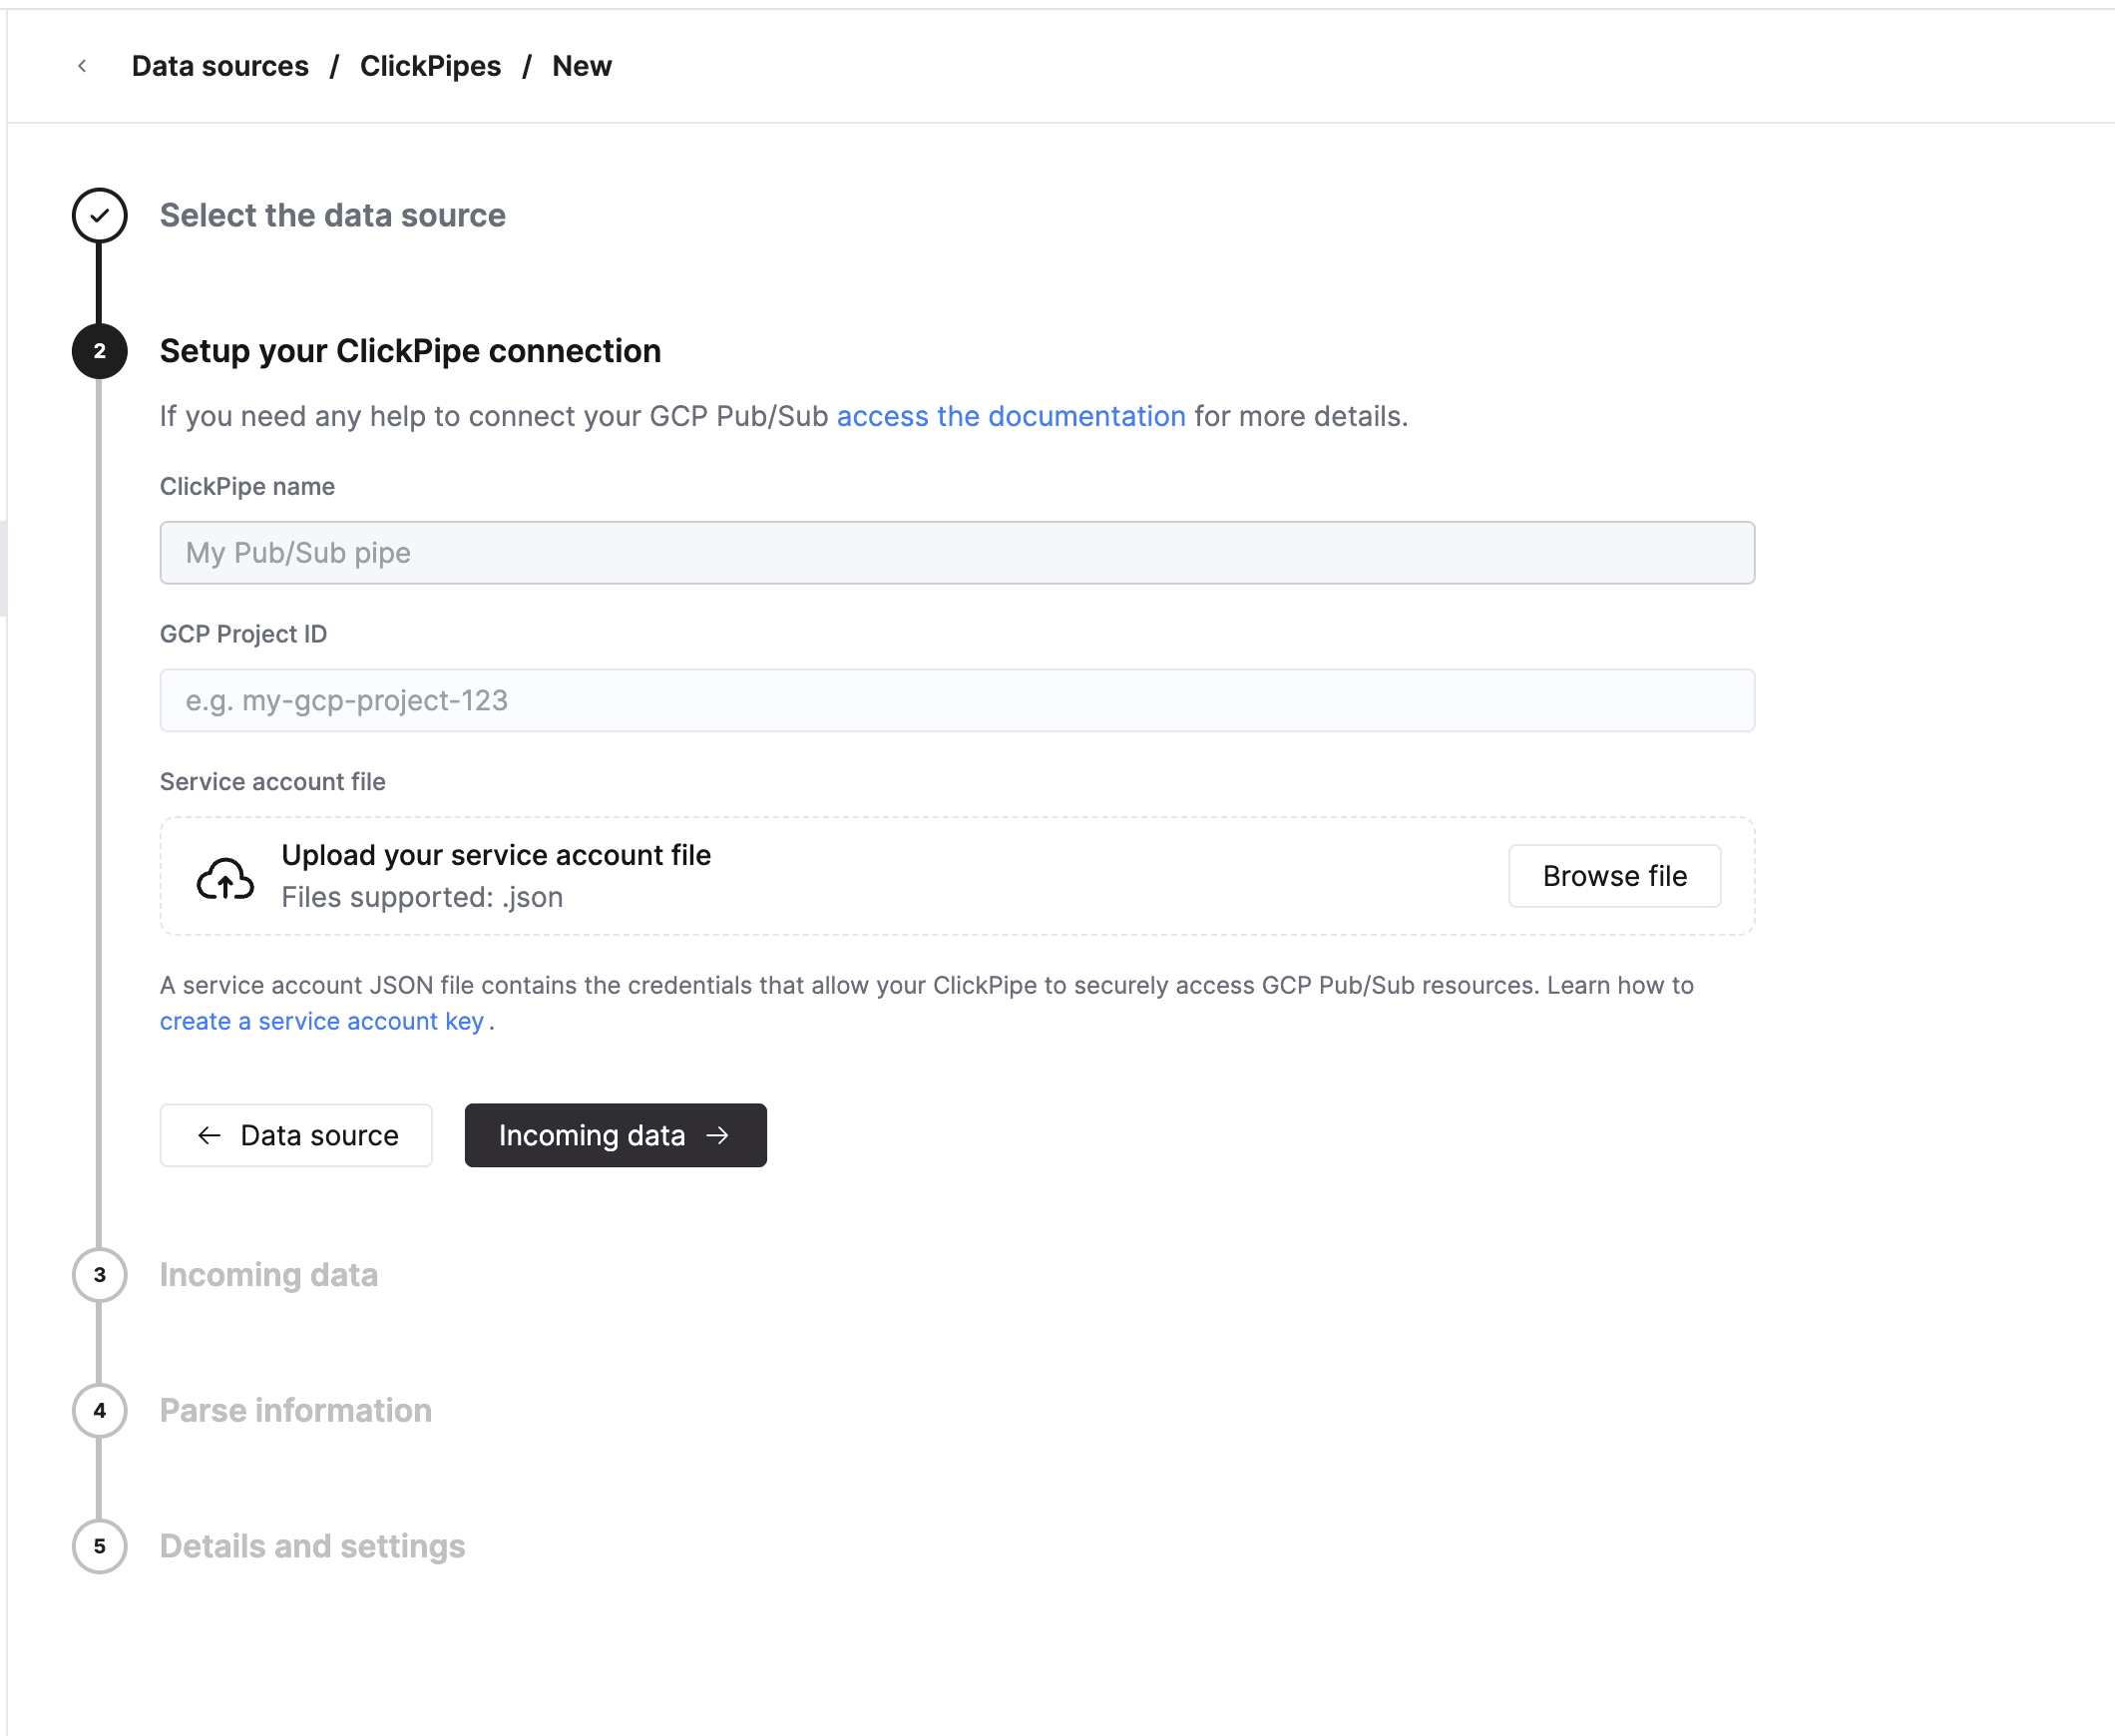Click the step 4 circle indicator
The height and width of the screenshot is (1736, 2115).
[99, 1411]
